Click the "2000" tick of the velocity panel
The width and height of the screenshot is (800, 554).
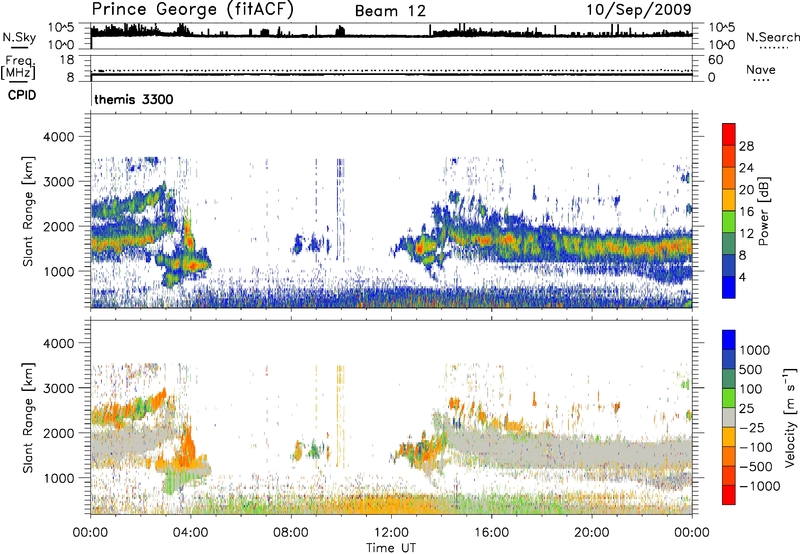click(58, 434)
